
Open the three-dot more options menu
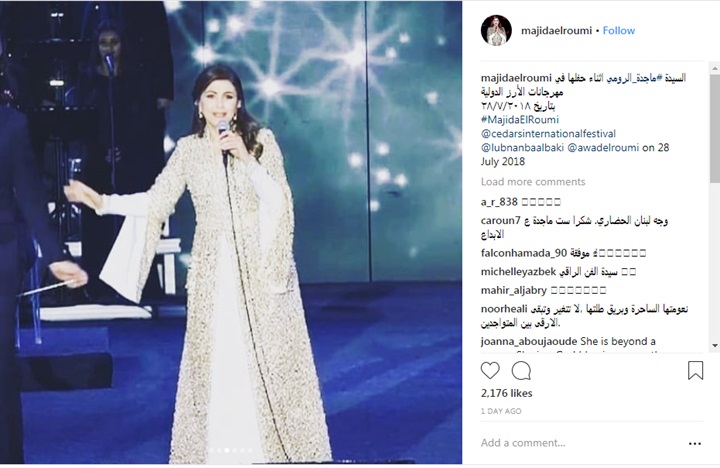(x=695, y=443)
